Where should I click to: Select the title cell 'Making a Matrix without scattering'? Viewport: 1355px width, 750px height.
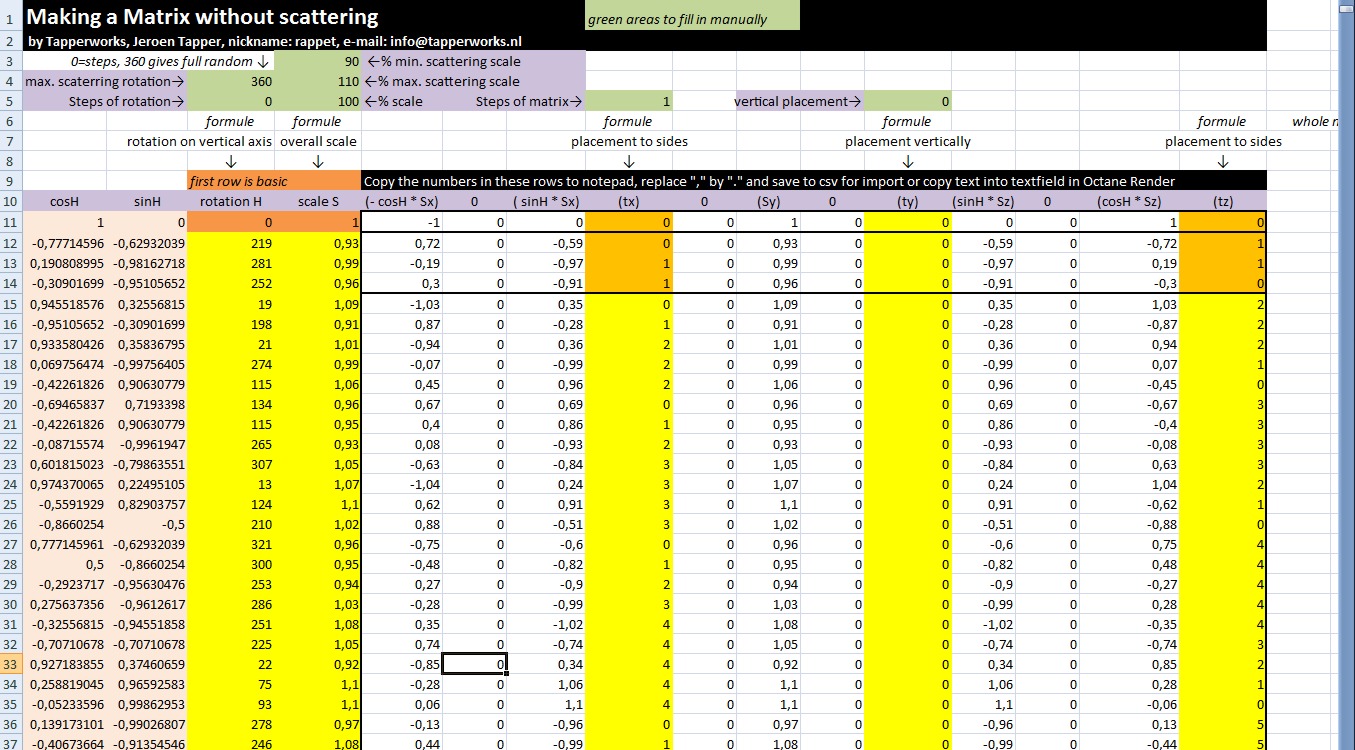(x=203, y=16)
